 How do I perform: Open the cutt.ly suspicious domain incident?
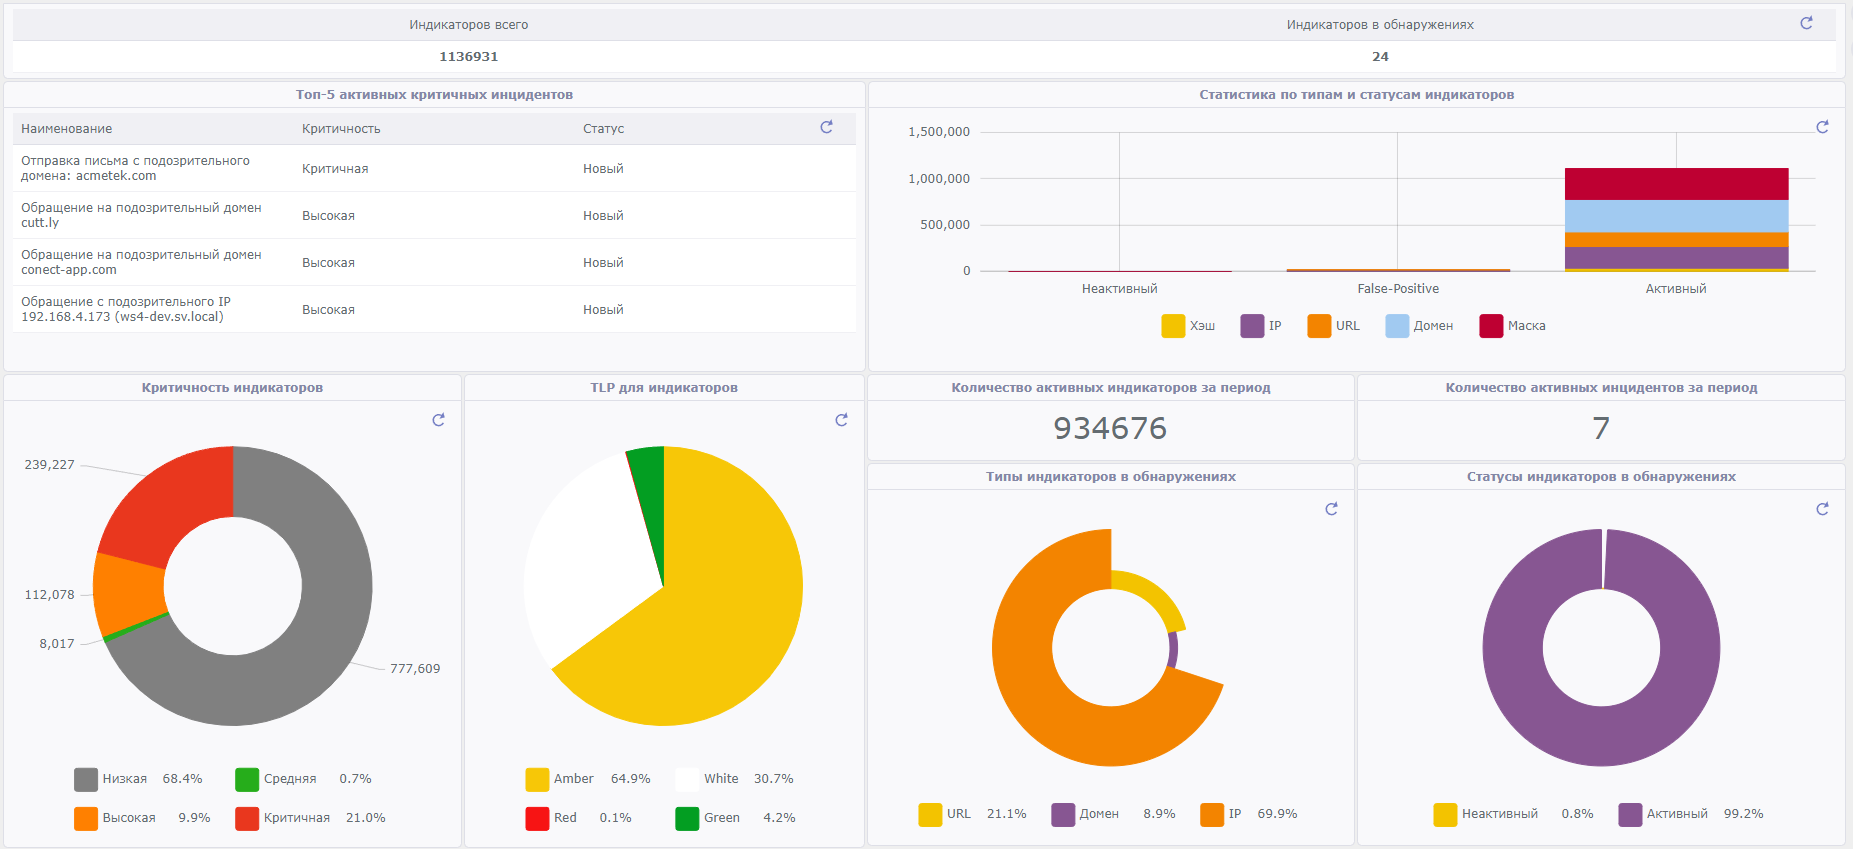[141, 215]
